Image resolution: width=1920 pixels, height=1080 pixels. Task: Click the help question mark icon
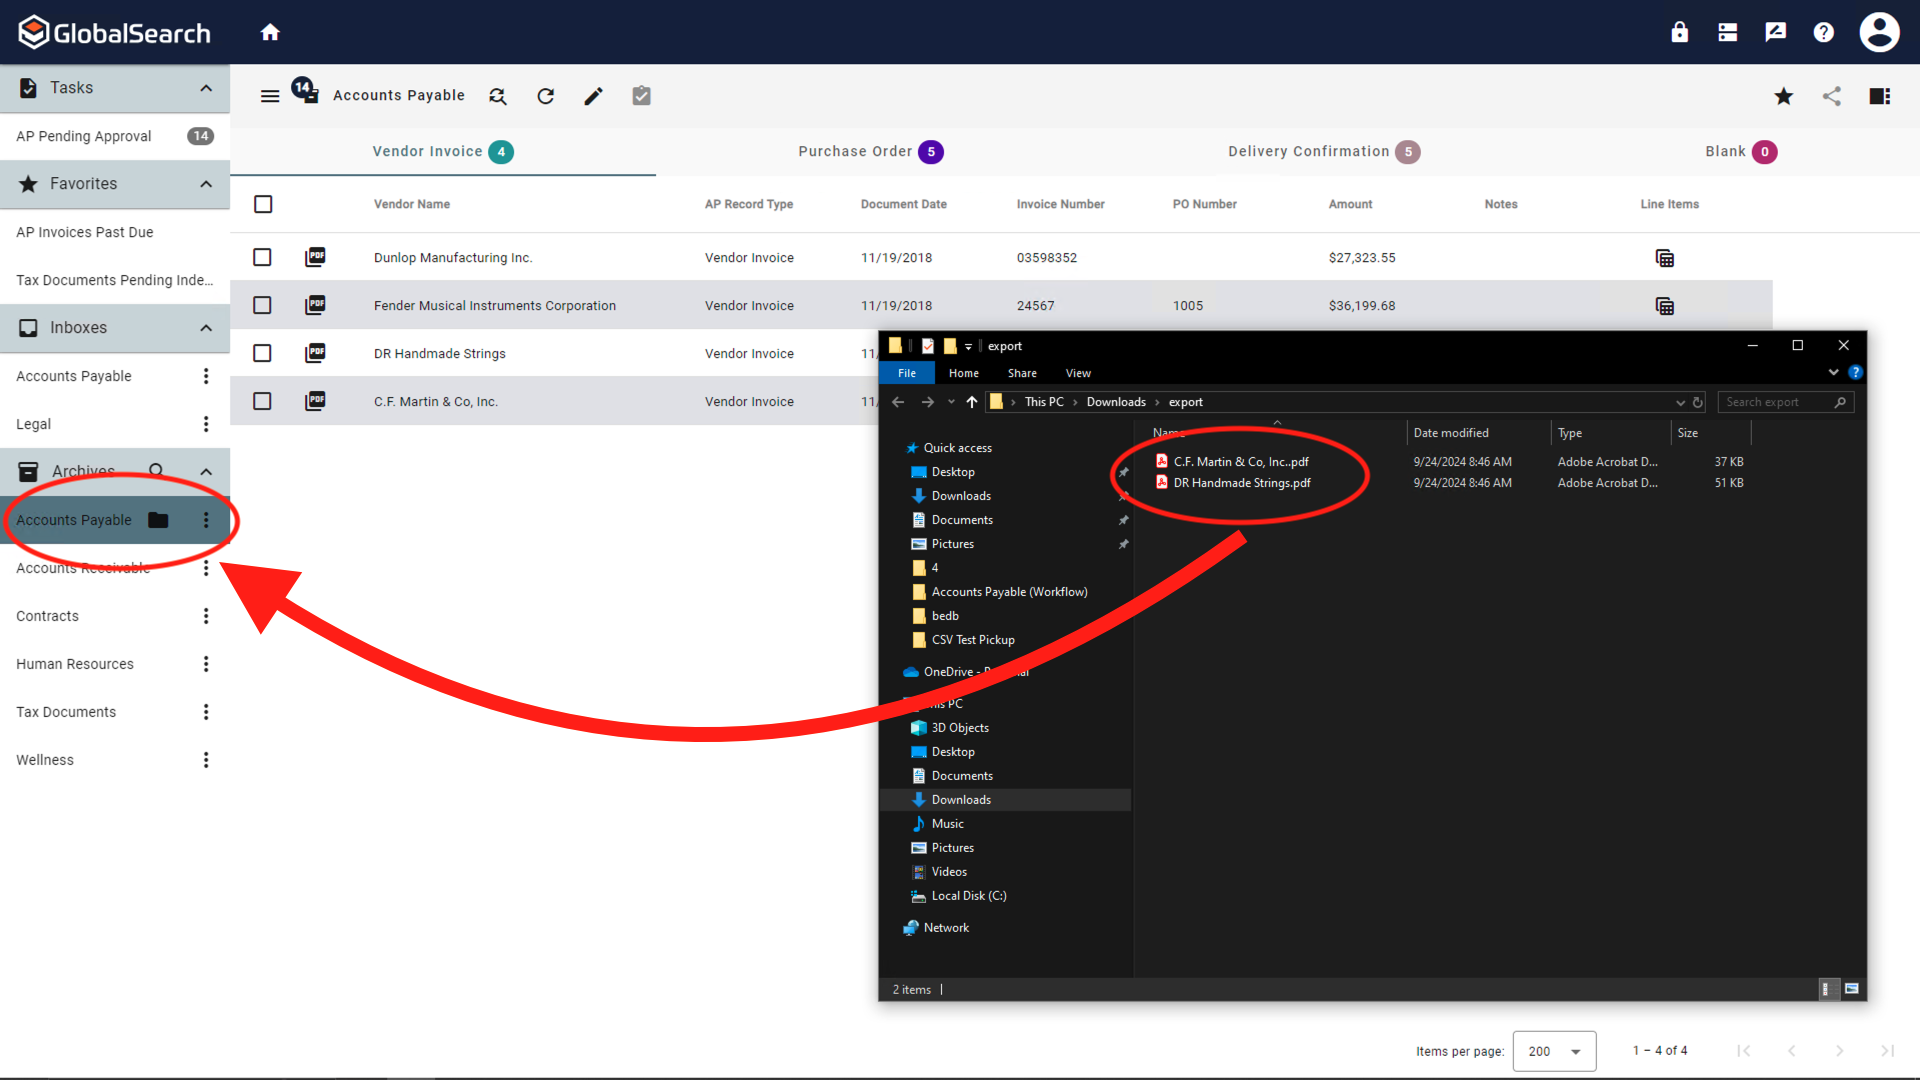click(1823, 31)
